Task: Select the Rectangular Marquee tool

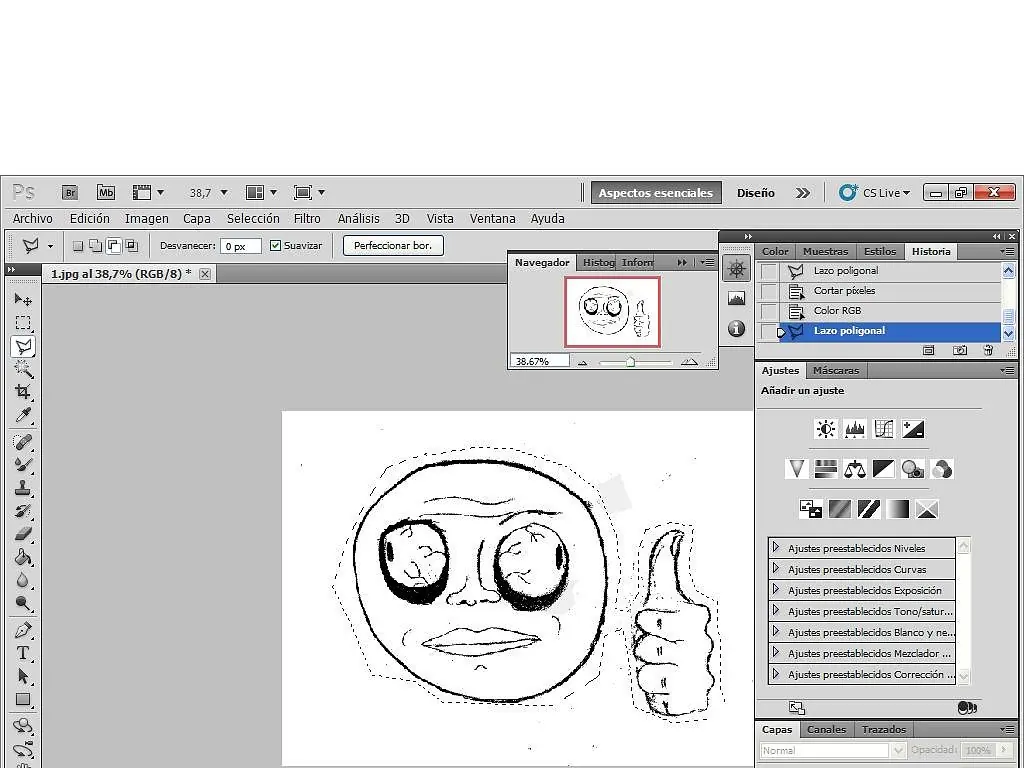Action: click(x=23, y=323)
